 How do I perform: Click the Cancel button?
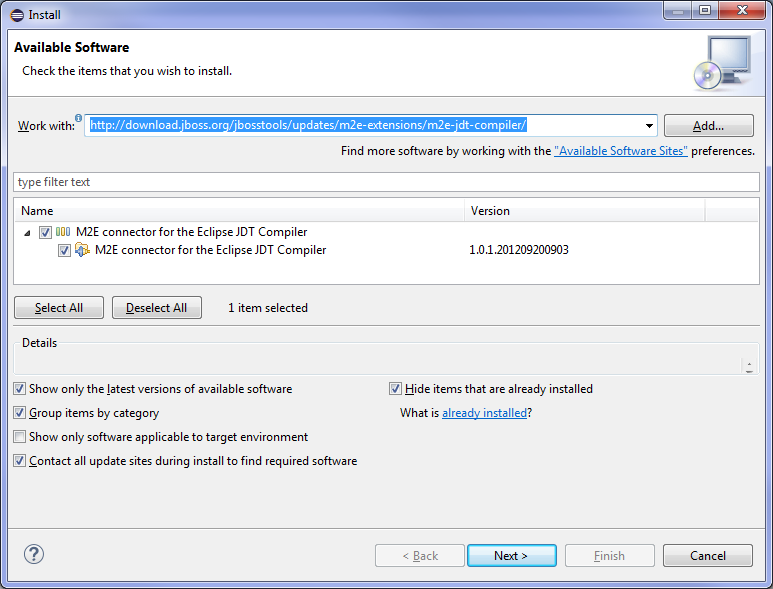(x=707, y=555)
